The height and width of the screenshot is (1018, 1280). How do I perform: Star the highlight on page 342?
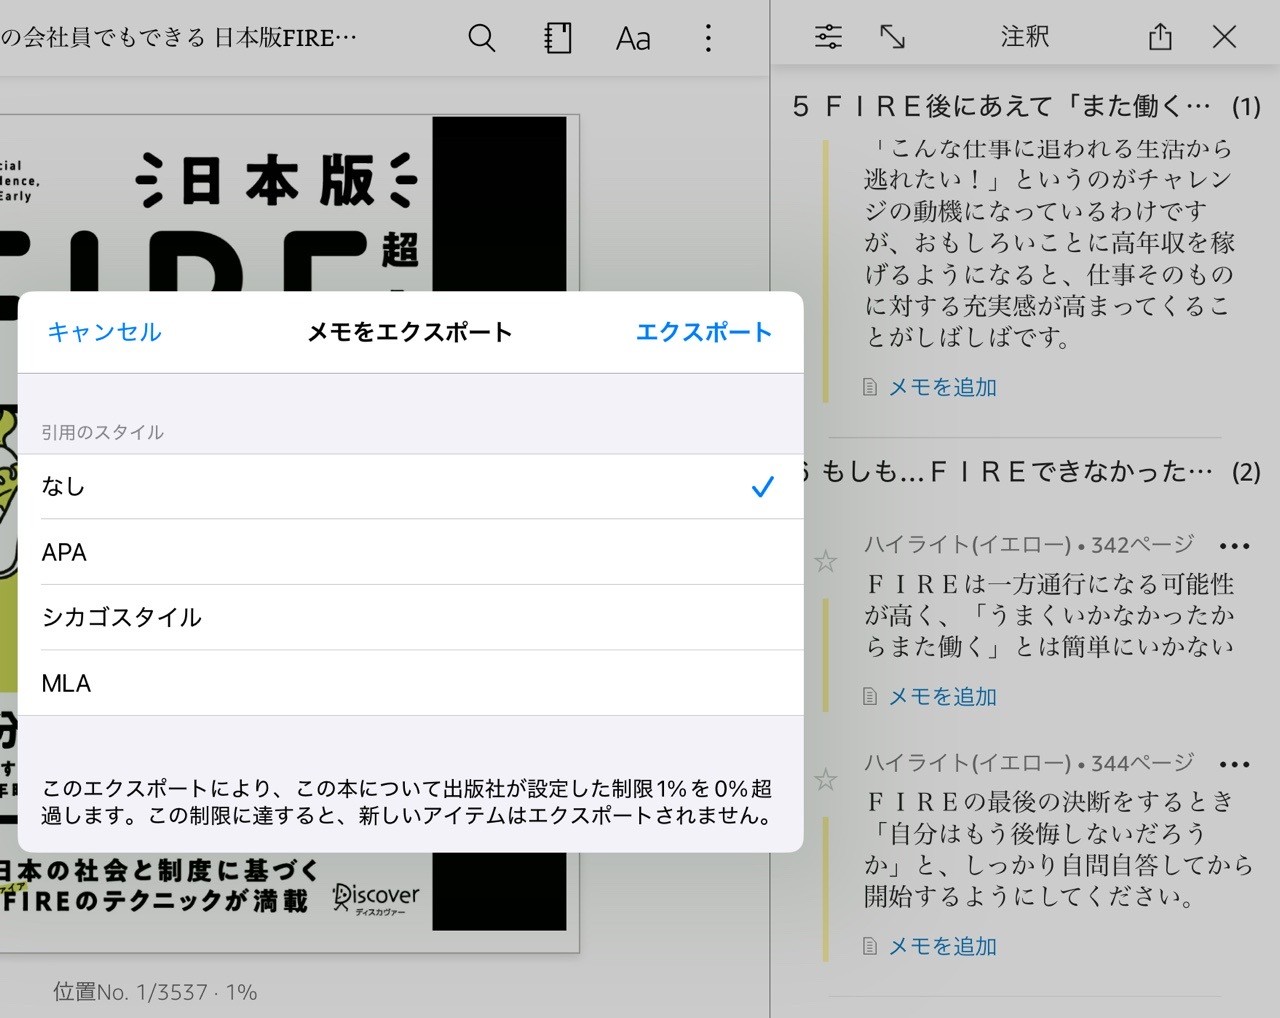click(x=825, y=561)
